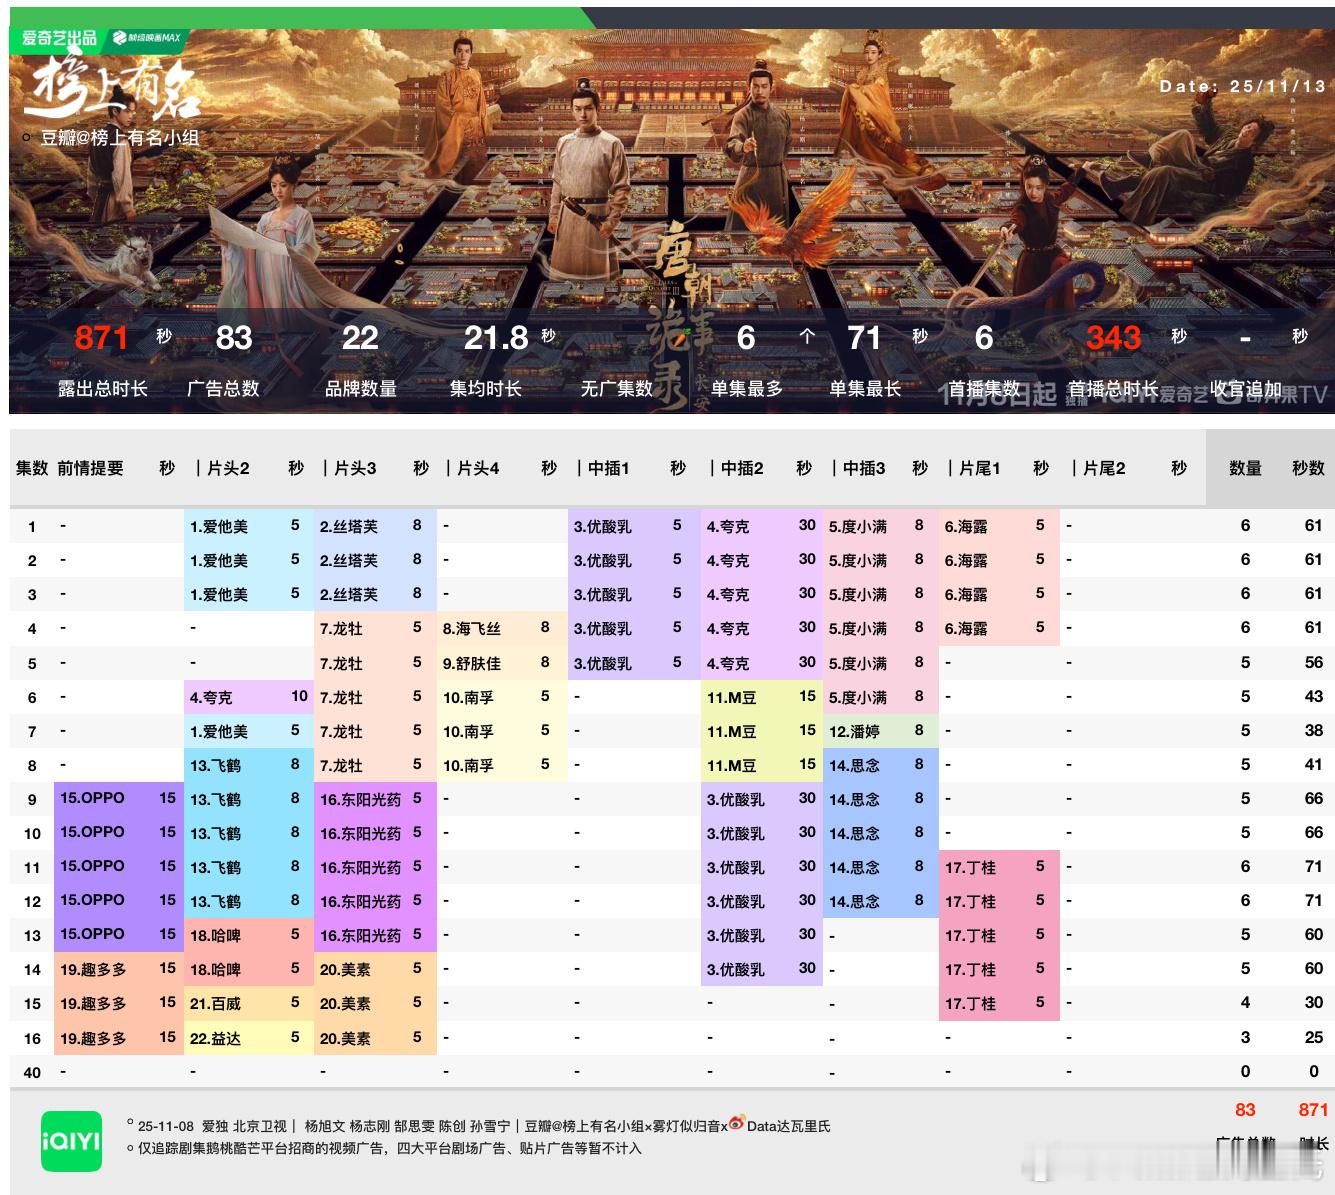Viewport: 1335px width, 1195px height.
Task: Click the 片头3 column header
Action: coord(355,468)
